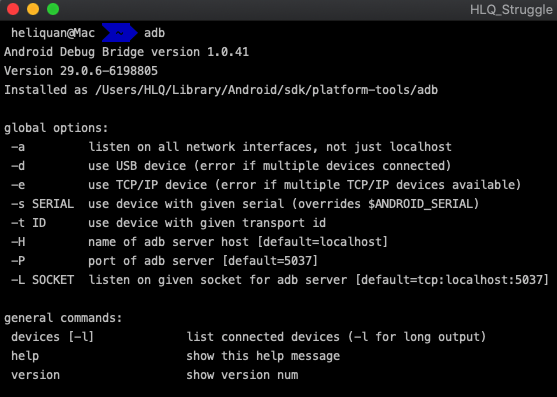Click the -d use USB device option
The width and height of the screenshot is (557, 397).
pyautogui.click(x=231, y=166)
